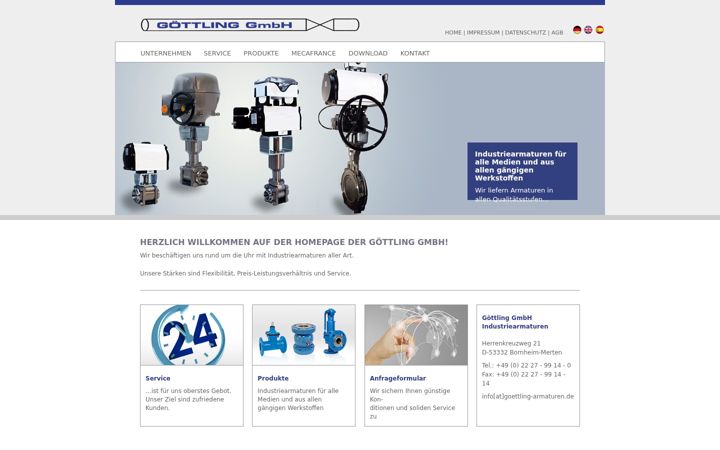Viewport: 720px width, 450px height.
Task: Select the 'Herrenkreuzweg 21' address line
Action: point(511,343)
